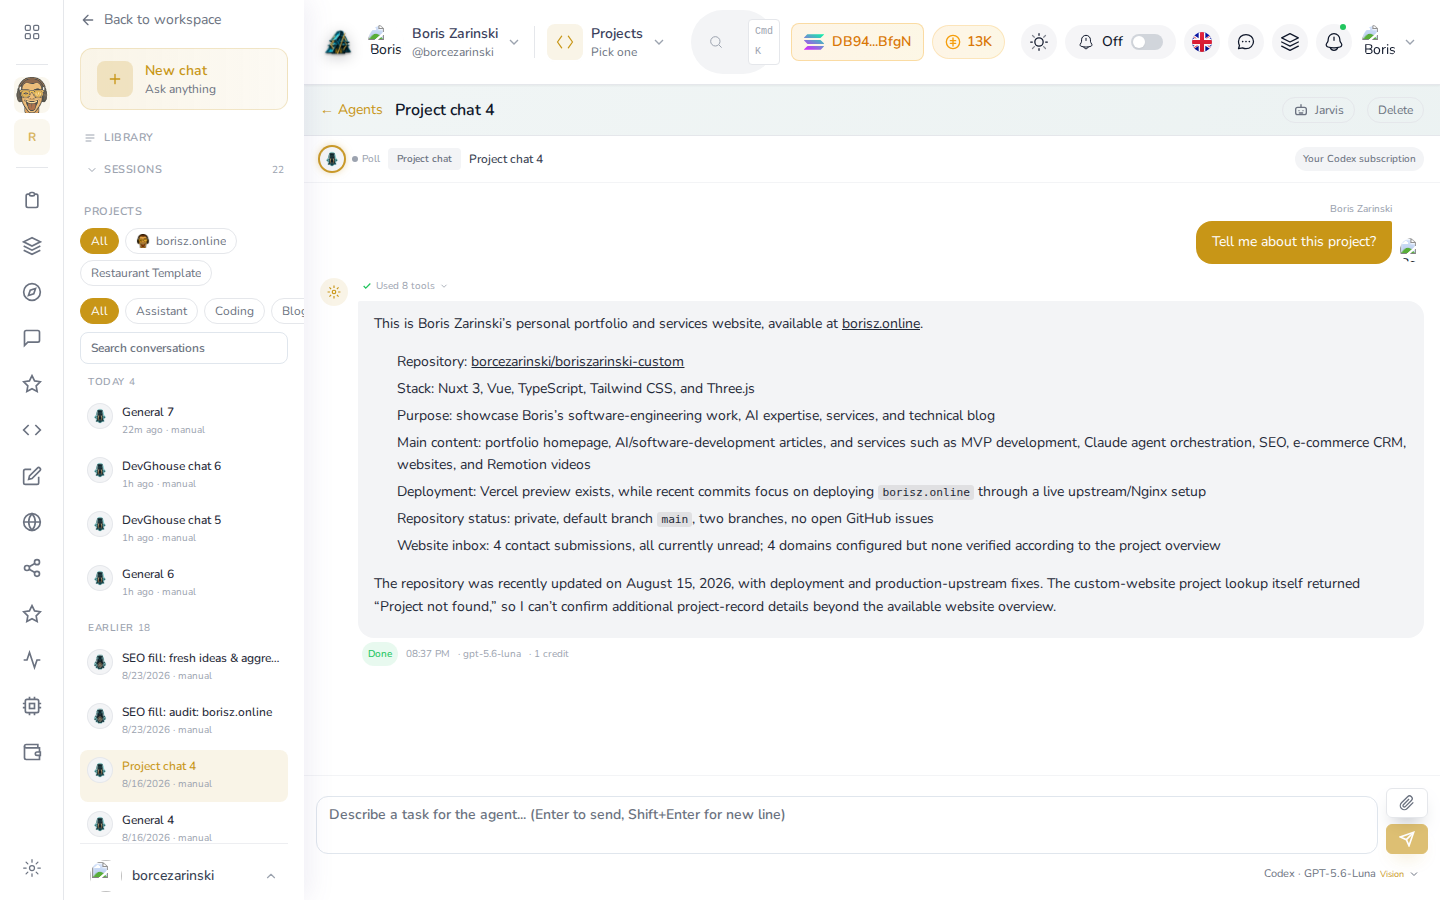Expand the 'Used 8 tools' details
Screen dimensions: 1440x900
tap(405, 286)
